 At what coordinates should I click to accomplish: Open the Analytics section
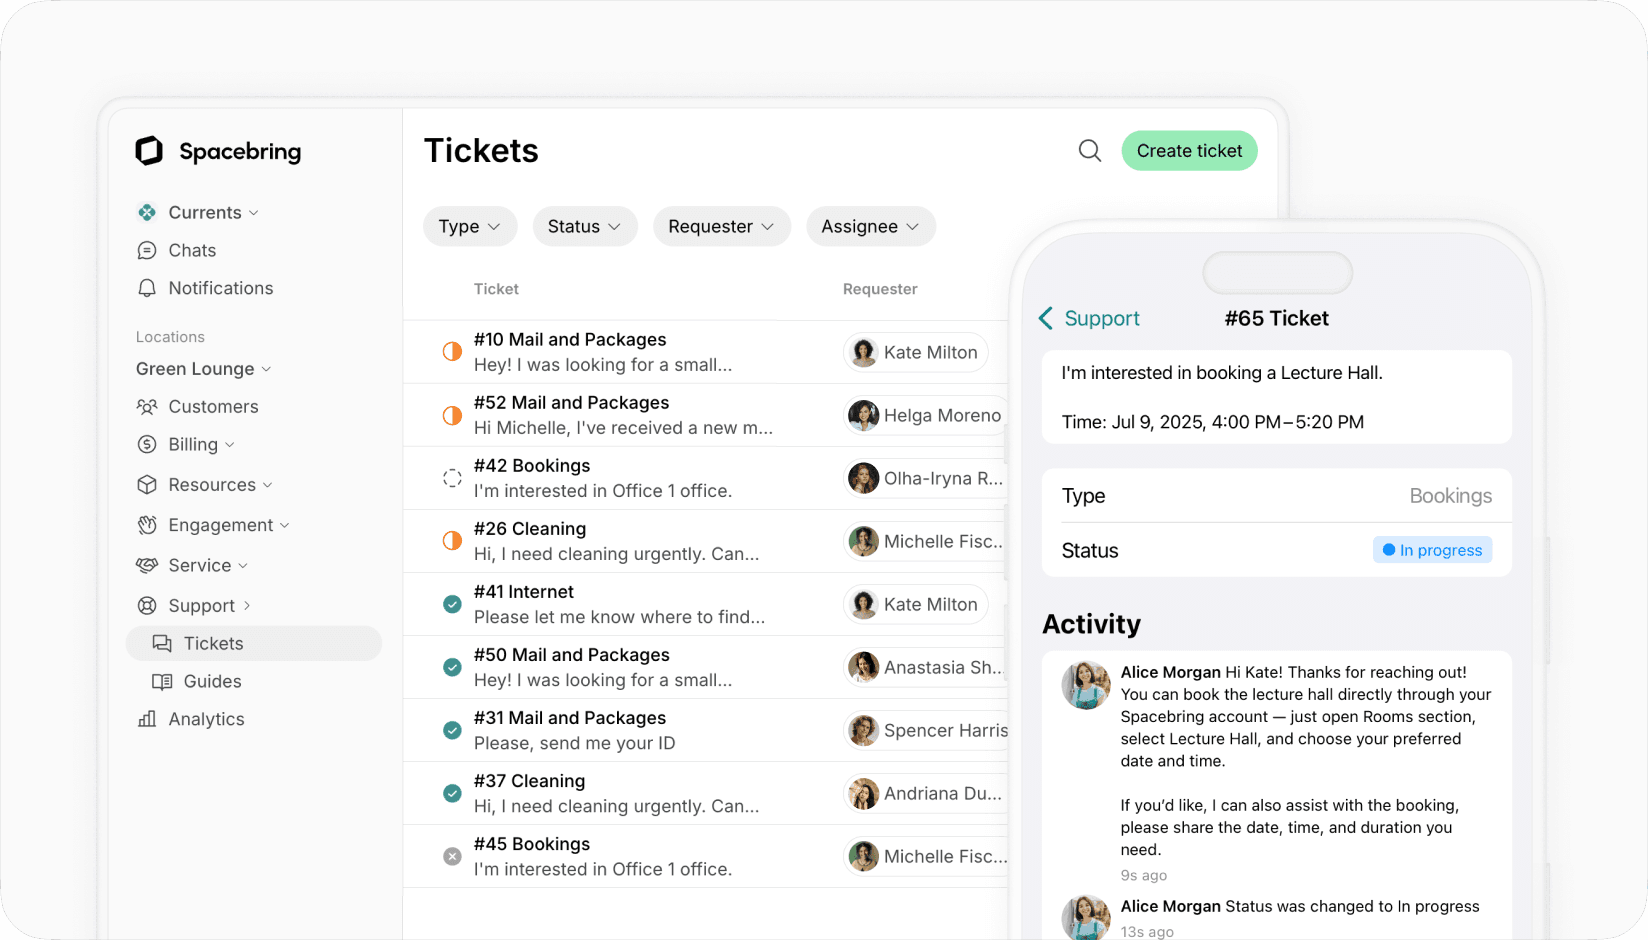(x=206, y=719)
